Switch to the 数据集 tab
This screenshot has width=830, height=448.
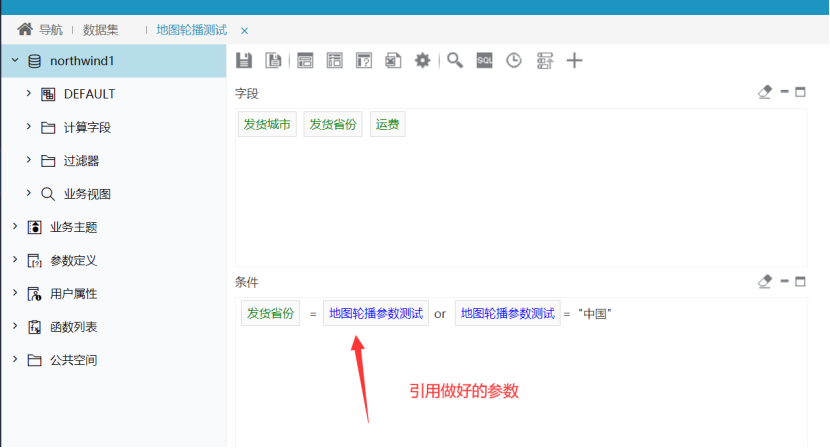101,30
